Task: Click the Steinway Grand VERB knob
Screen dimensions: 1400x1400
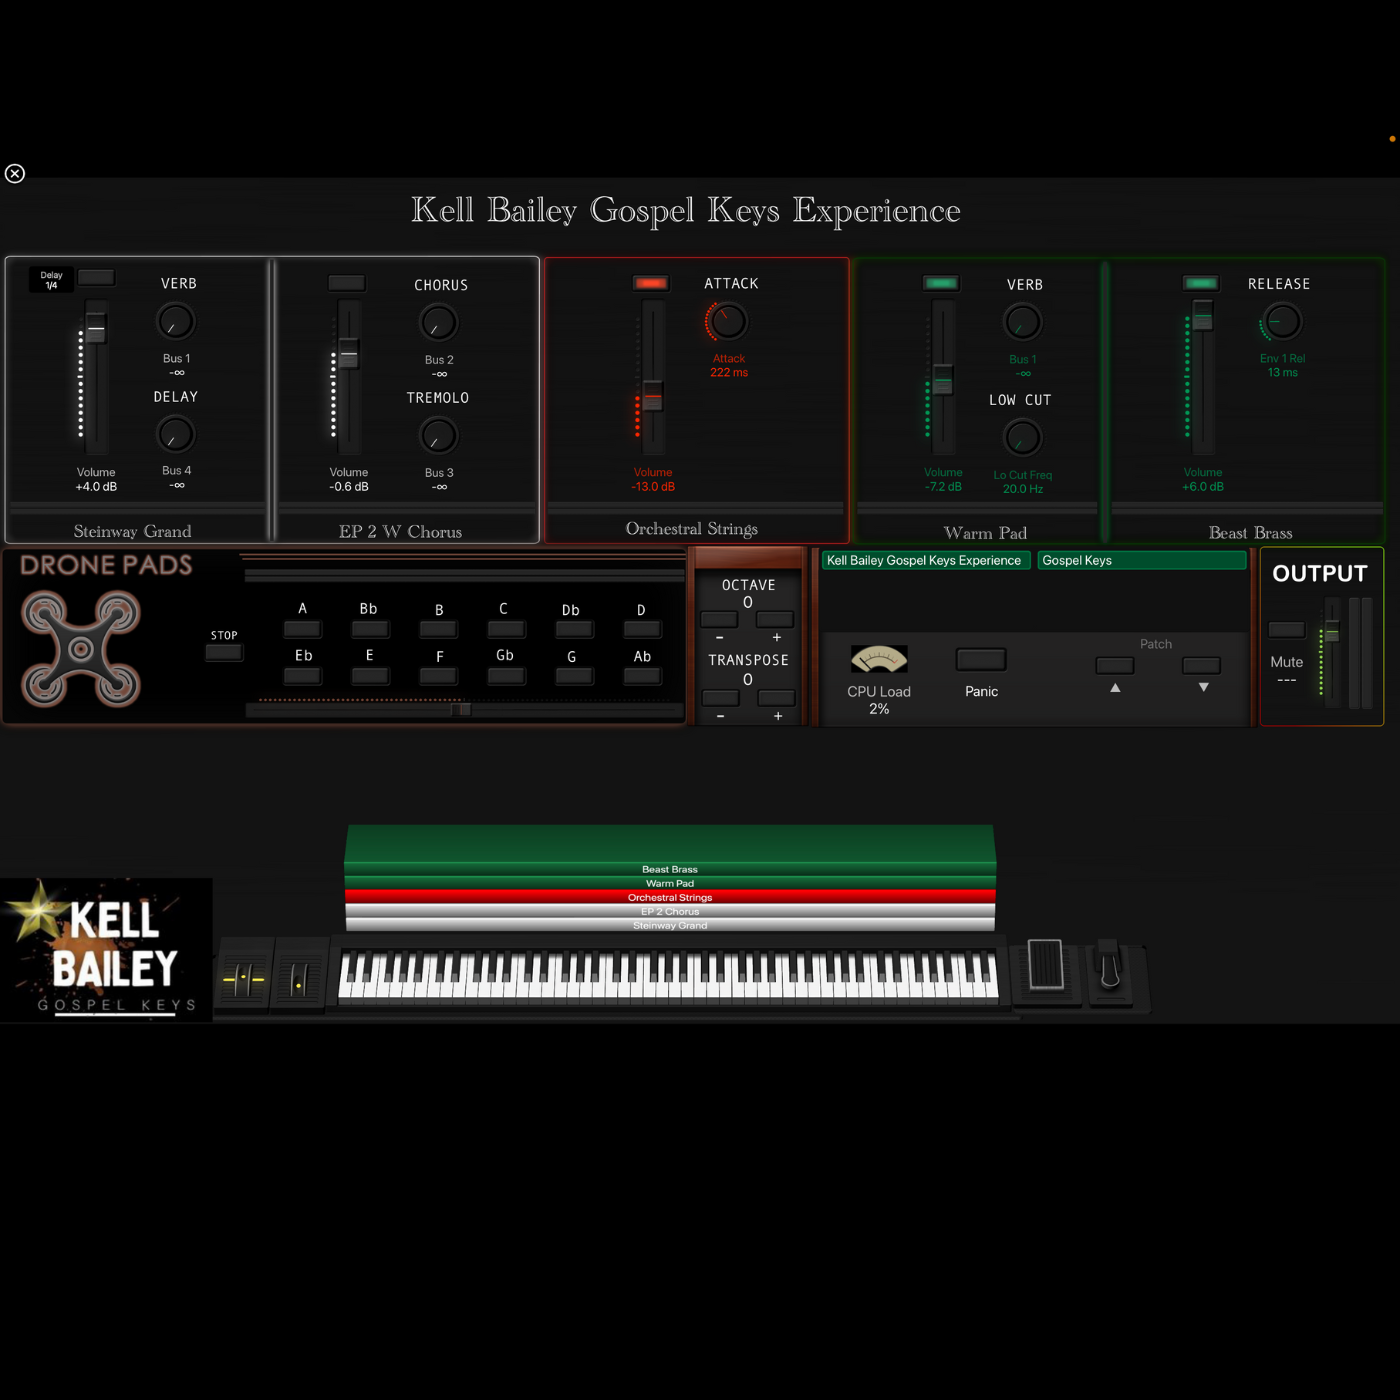Action: [176, 322]
